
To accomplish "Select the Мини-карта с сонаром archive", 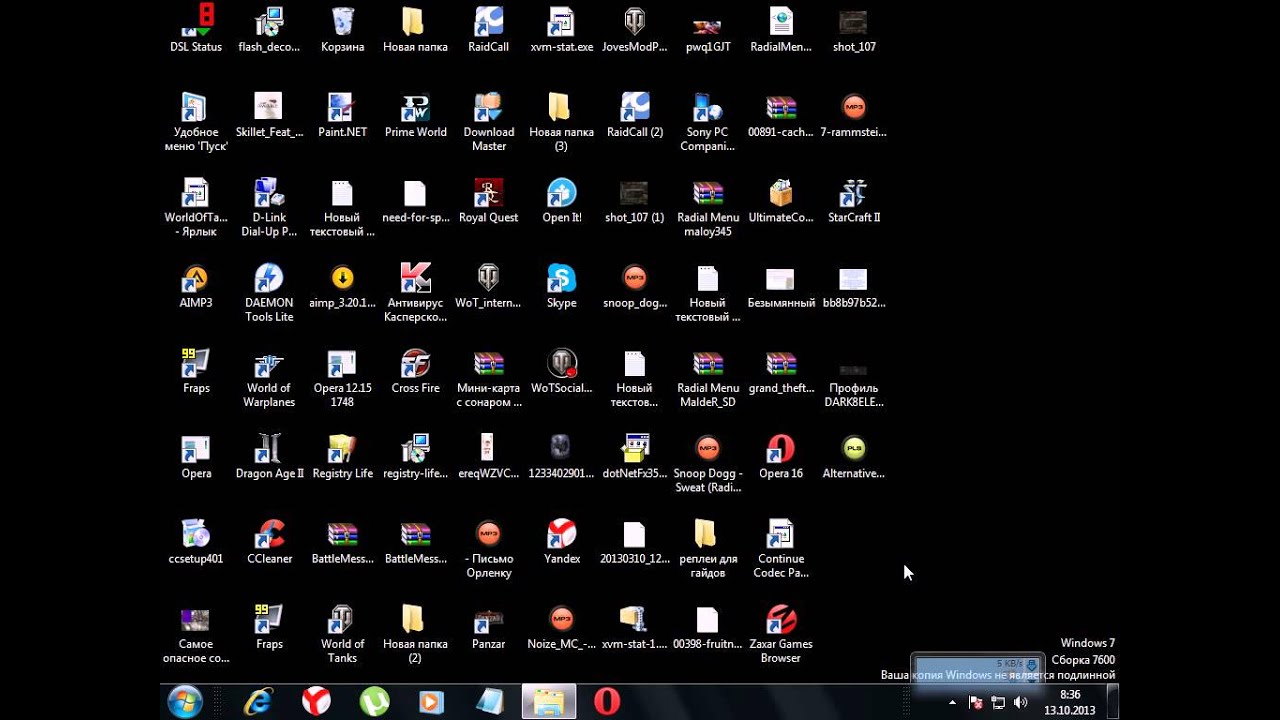I will (x=488, y=378).
